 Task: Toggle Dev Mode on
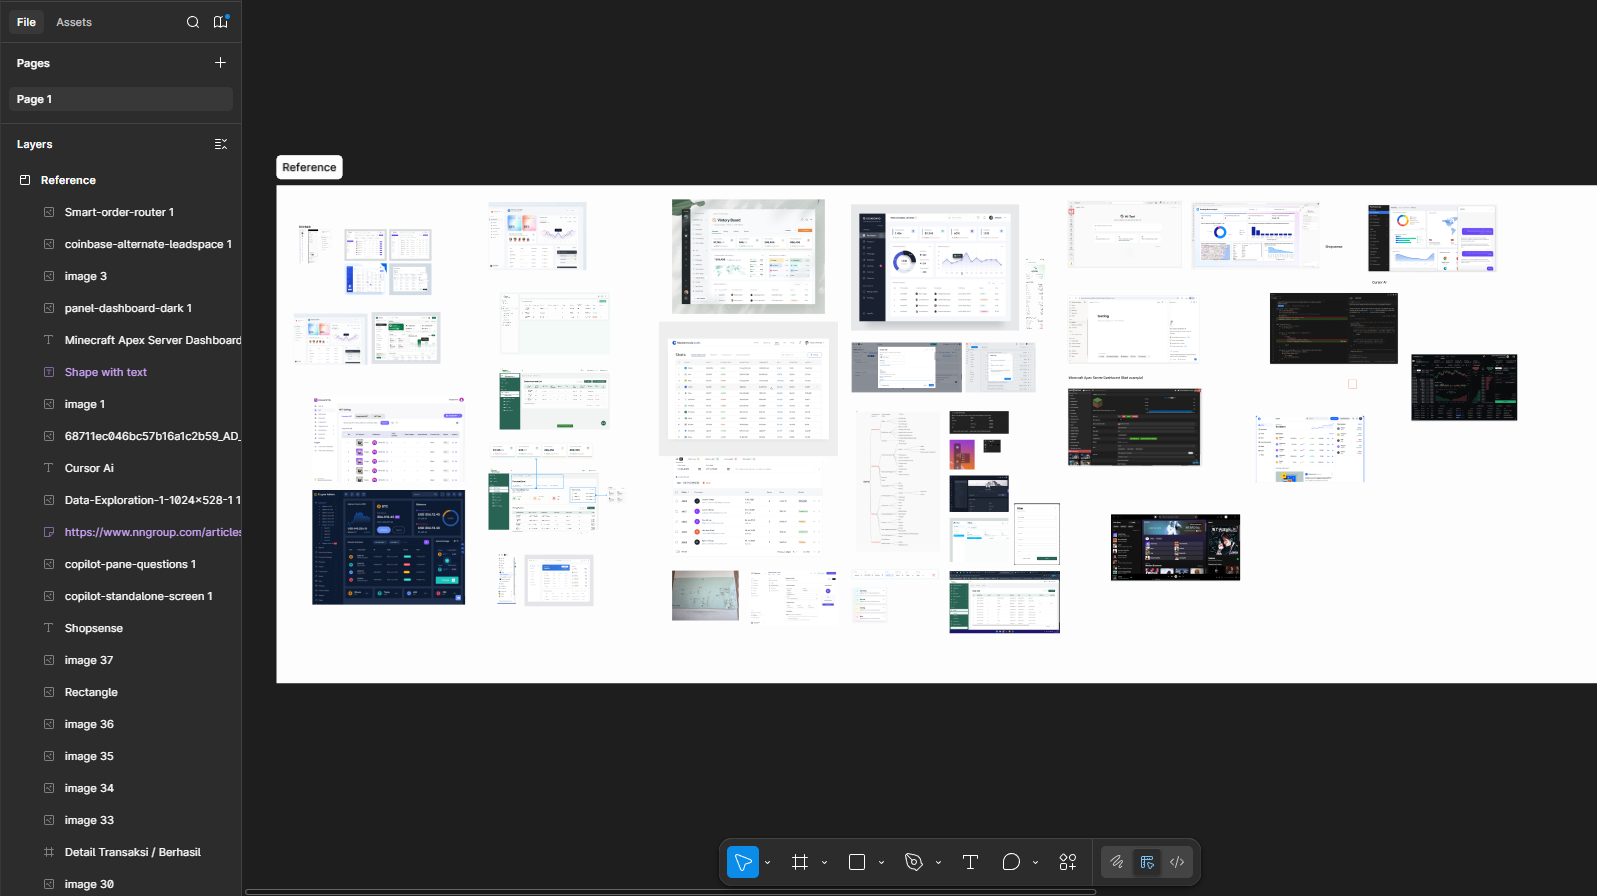[x=1177, y=862]
